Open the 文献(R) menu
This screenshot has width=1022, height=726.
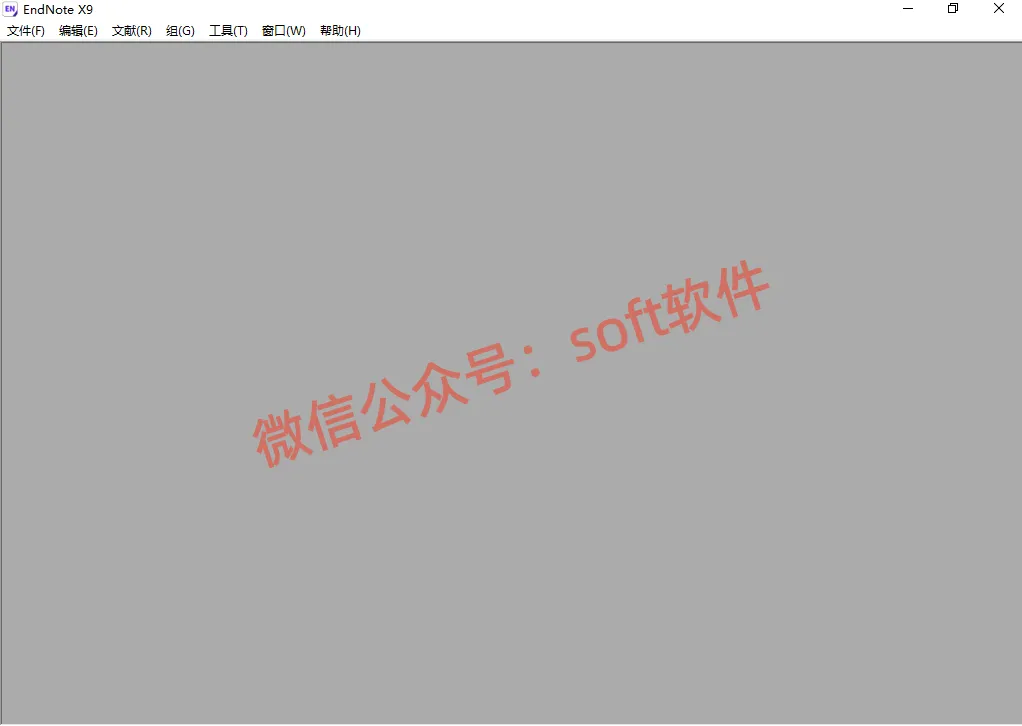pos(132,31)
